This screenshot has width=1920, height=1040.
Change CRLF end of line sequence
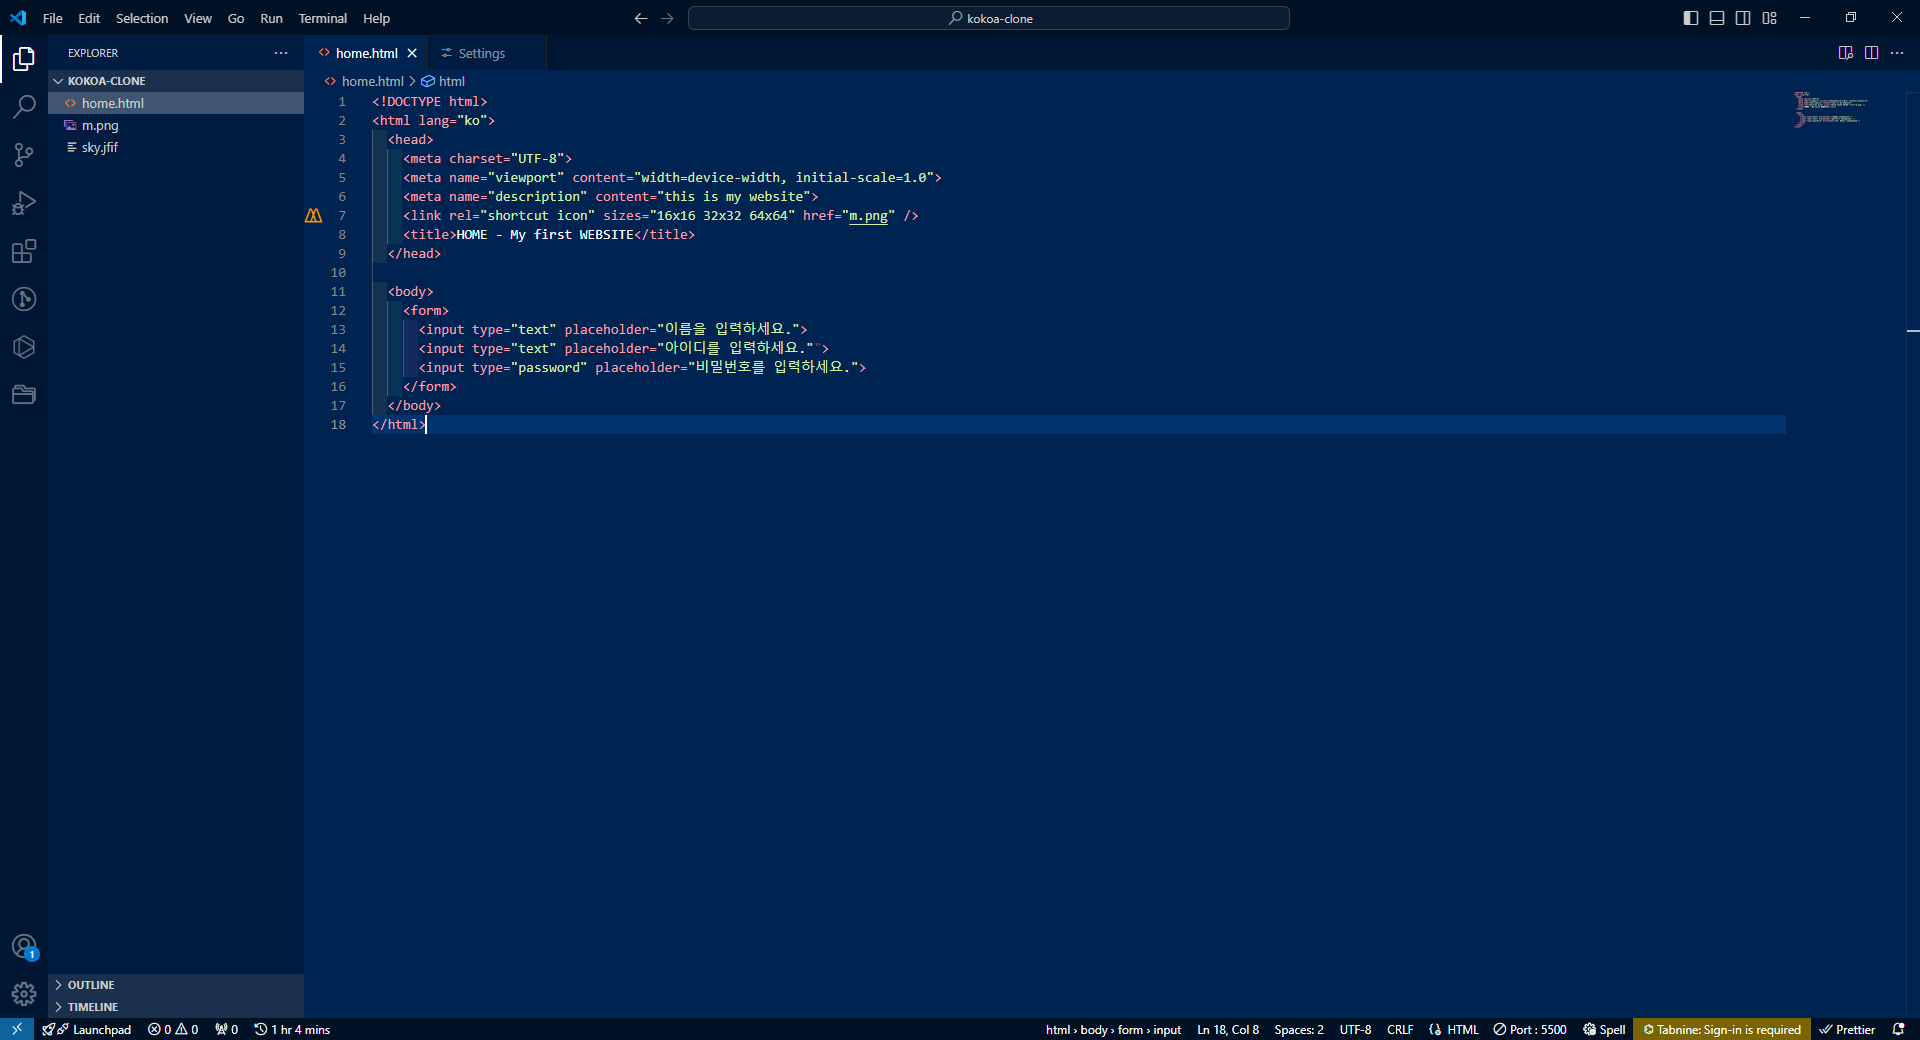point(1400,1029)
